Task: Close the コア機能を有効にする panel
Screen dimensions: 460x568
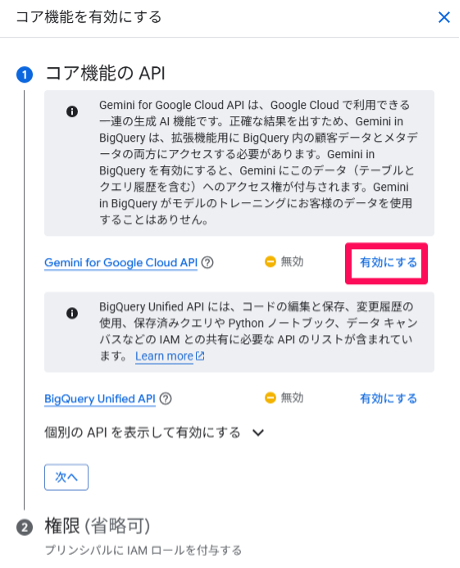Action: [x=444, y=17]
